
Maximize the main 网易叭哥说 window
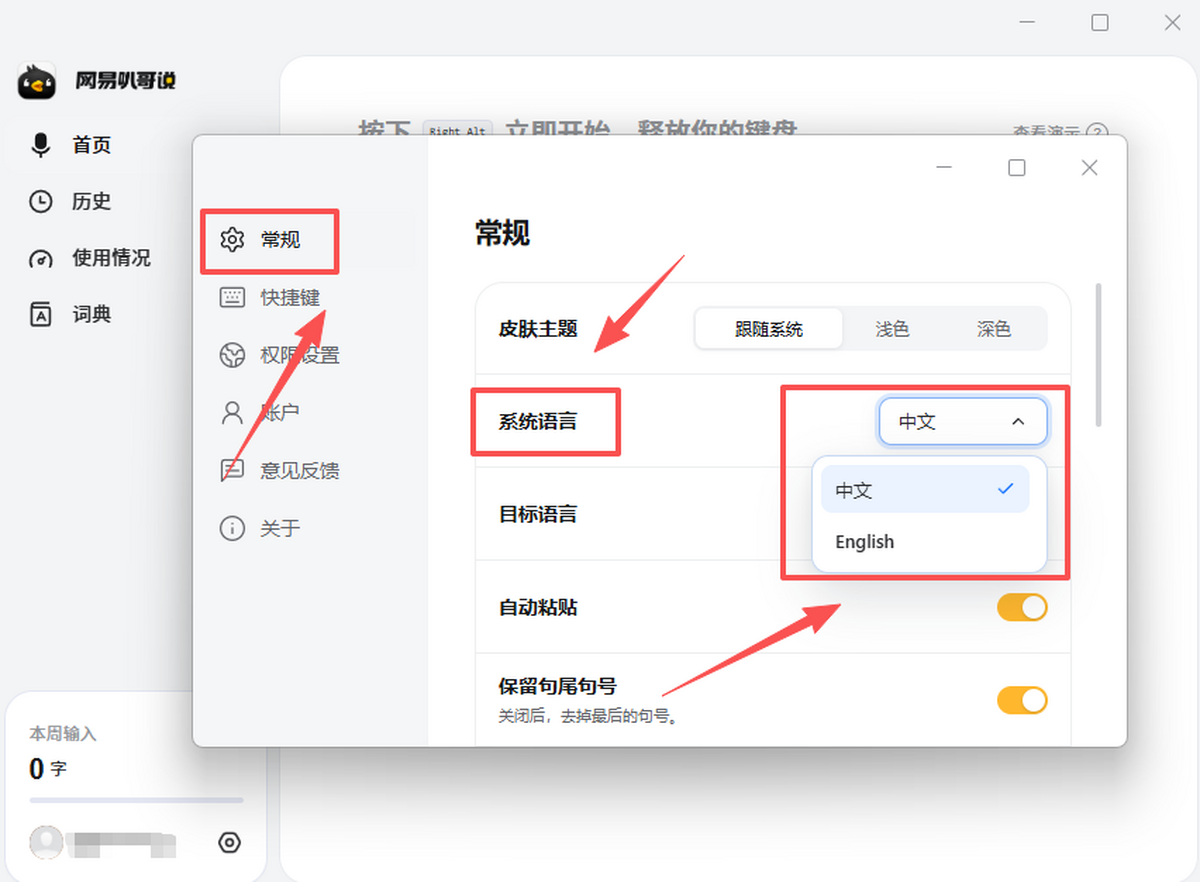click(1100, 22)
